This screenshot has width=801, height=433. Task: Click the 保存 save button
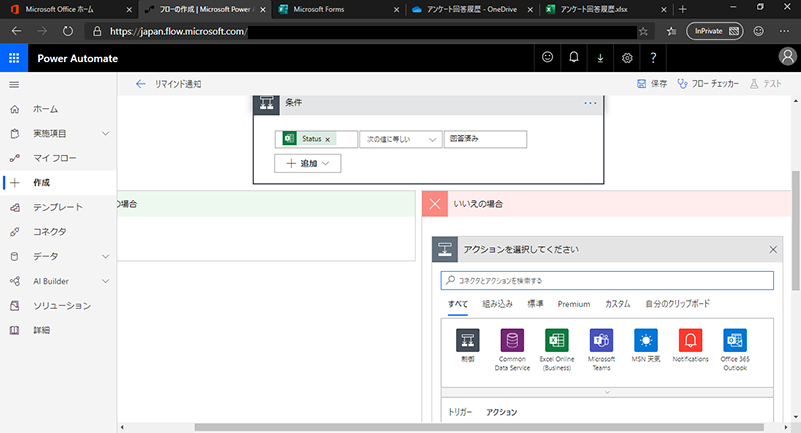652,84
